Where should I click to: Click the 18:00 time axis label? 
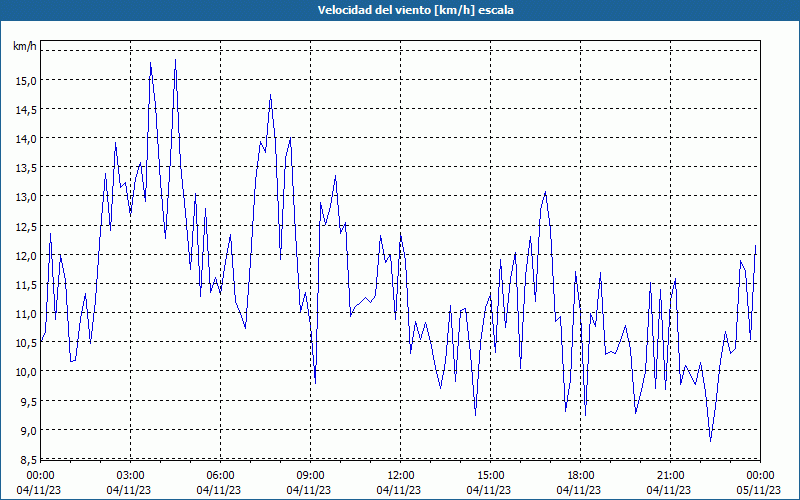(x=580, y=476)
